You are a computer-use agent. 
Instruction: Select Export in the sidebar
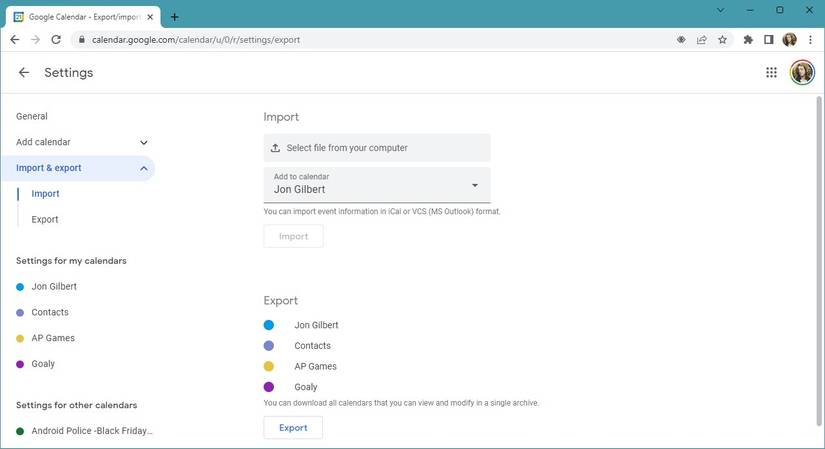click(45, 220)
